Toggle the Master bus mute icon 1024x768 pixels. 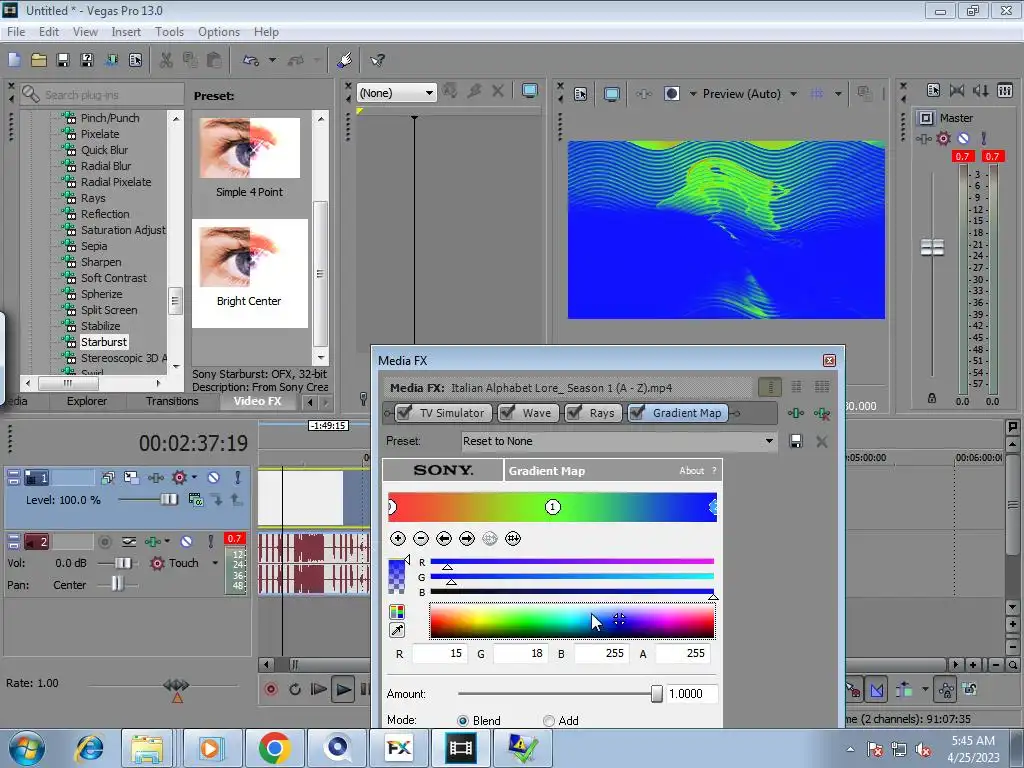pyautogui.click(x=963, y=138)
